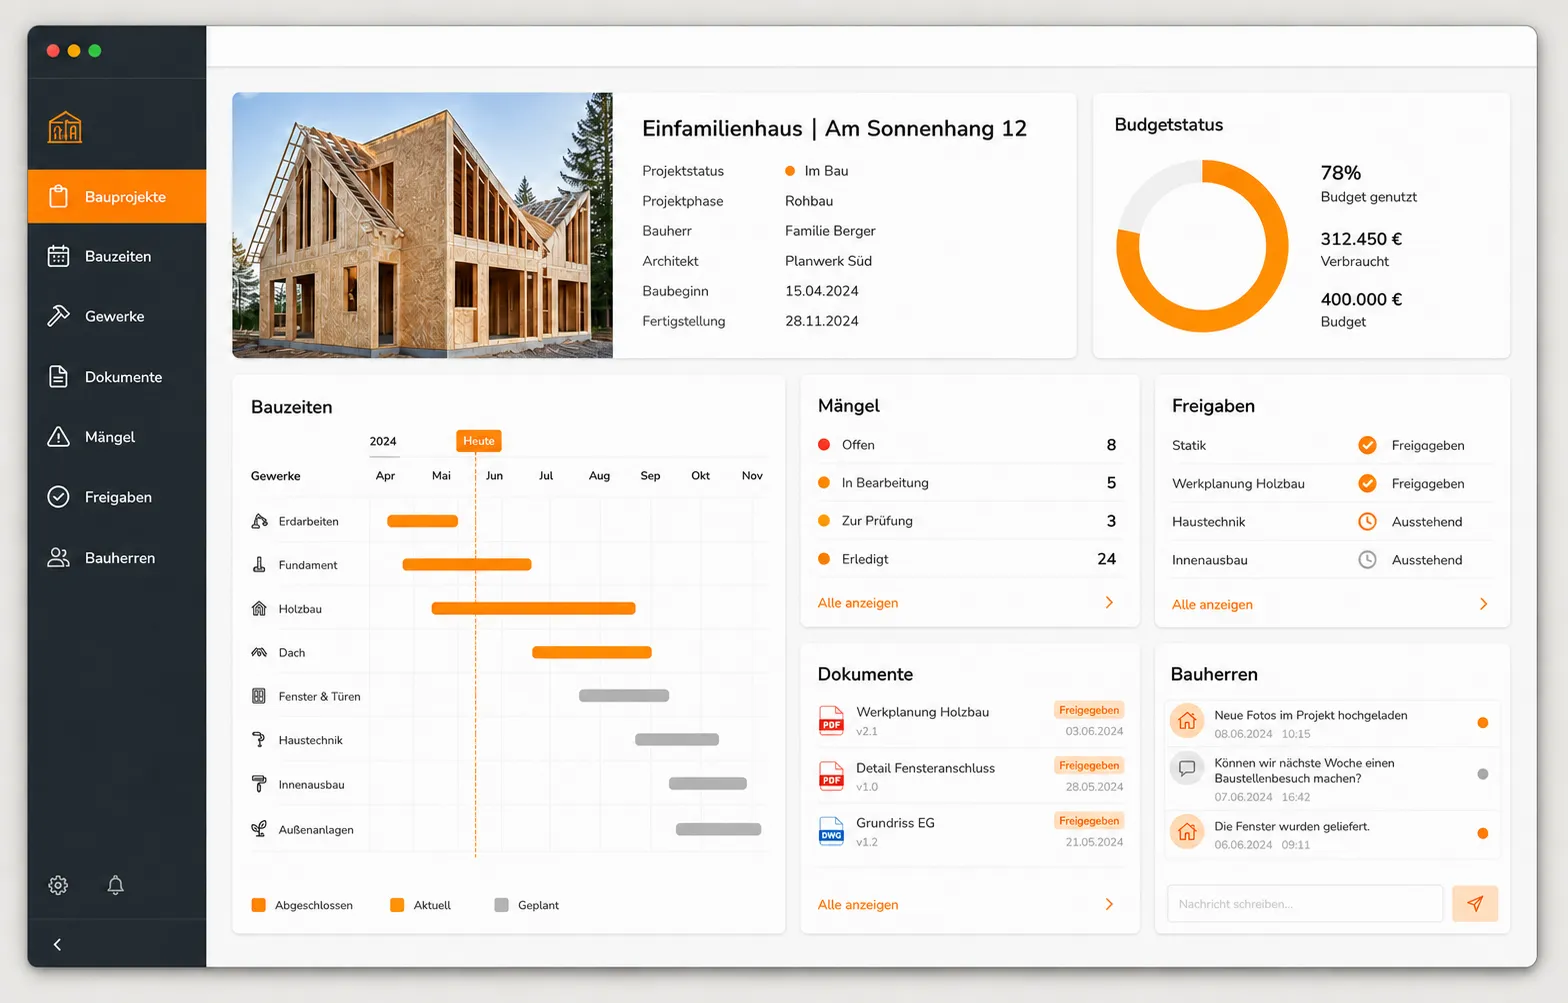Image resolution: width=1568 pixels, height=1003 pixels.
Task: Open notifications with the bell icon
Action: click(116, 885)
